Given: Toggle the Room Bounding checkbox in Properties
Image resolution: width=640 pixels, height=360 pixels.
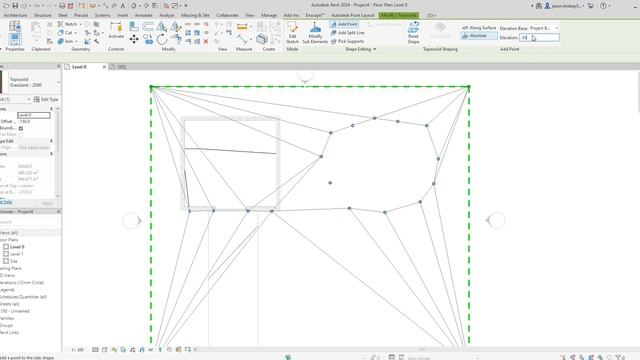Looking at the screenshot, I should coord(21,128).
